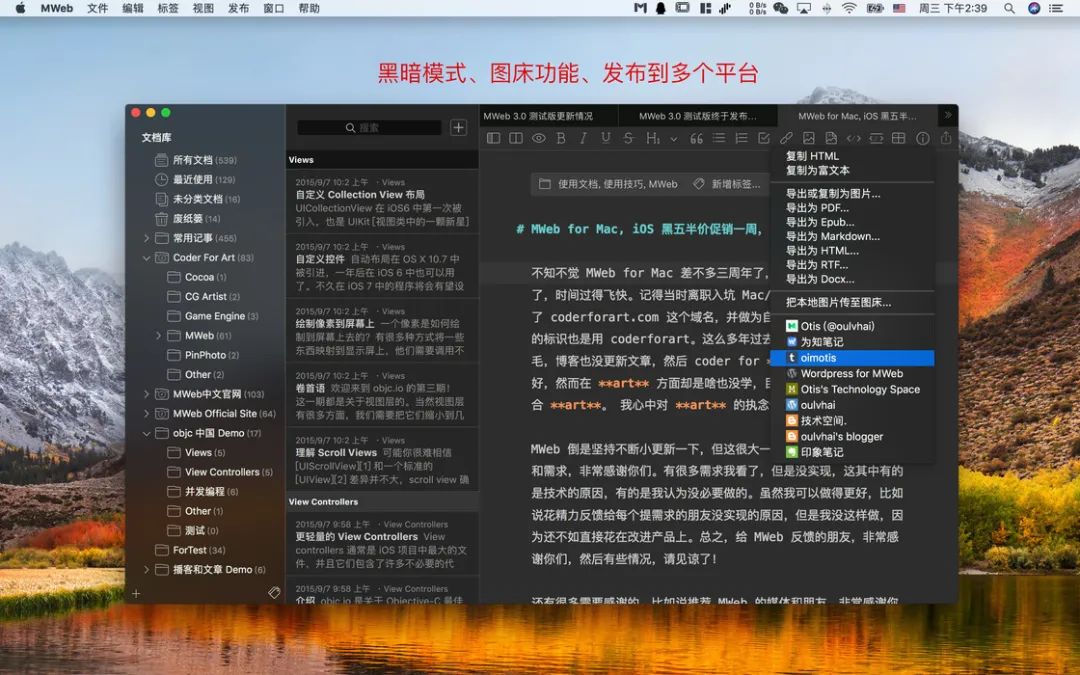
Task: Open the Apple menu
Action: 20,8
